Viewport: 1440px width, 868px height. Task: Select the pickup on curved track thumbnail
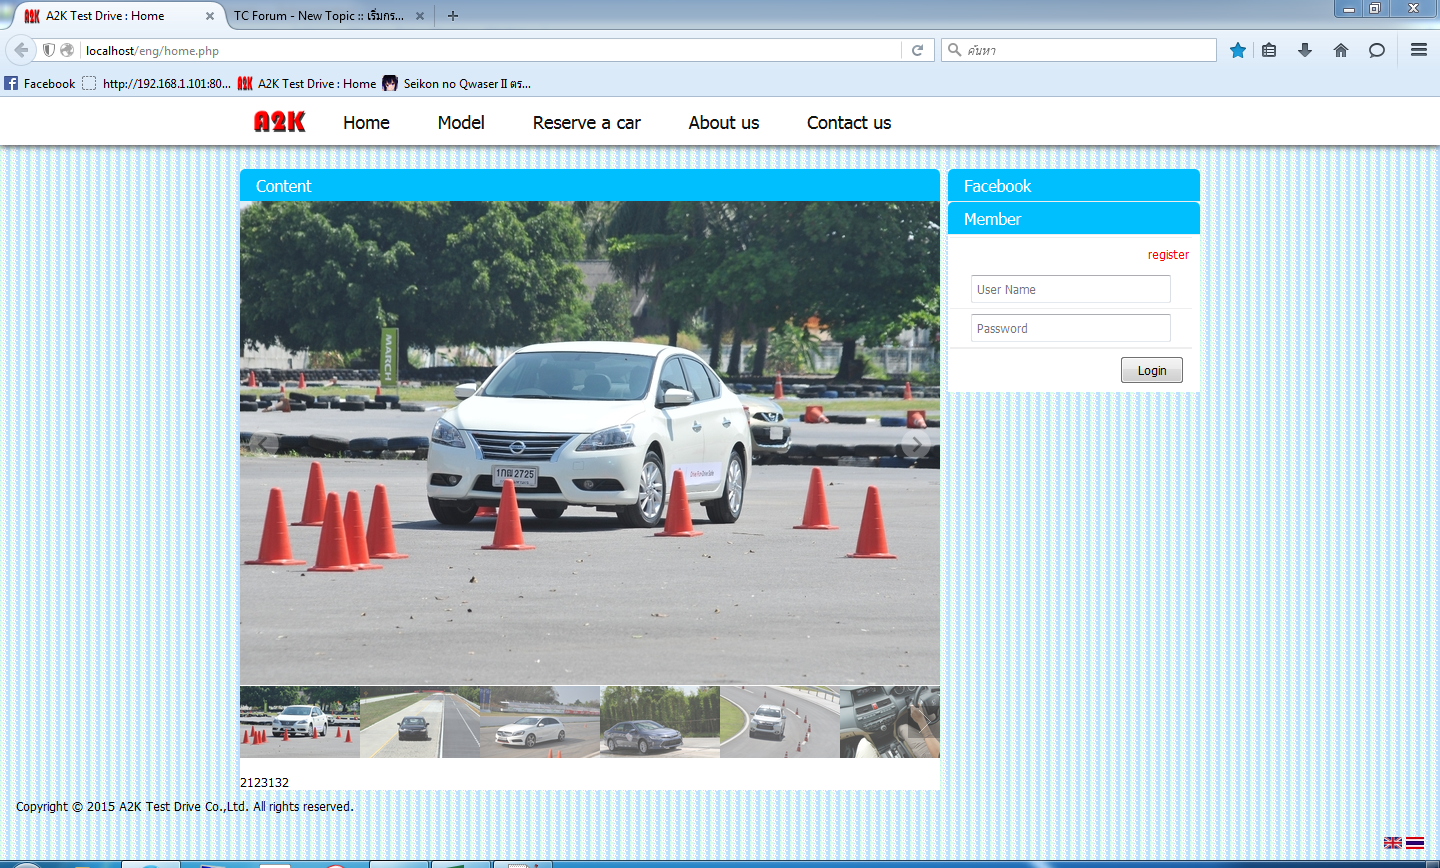780,722
